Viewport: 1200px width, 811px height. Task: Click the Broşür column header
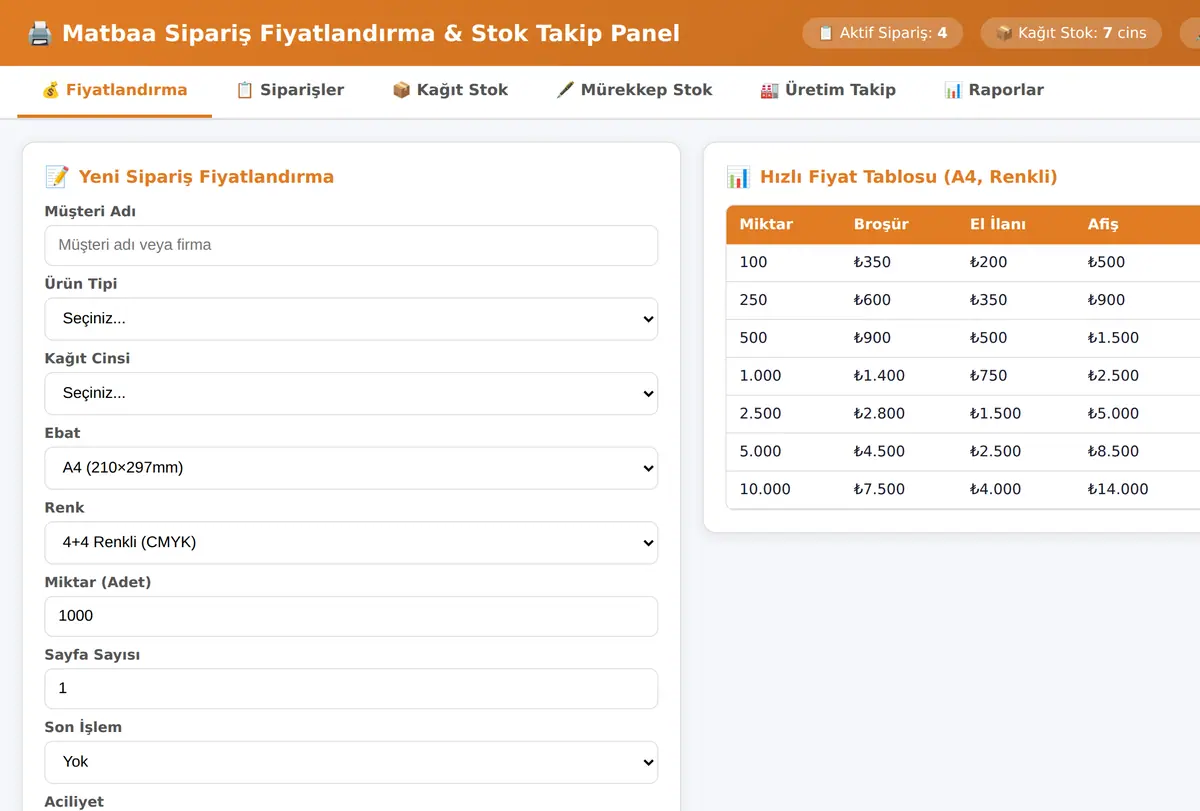coord(881,224)
